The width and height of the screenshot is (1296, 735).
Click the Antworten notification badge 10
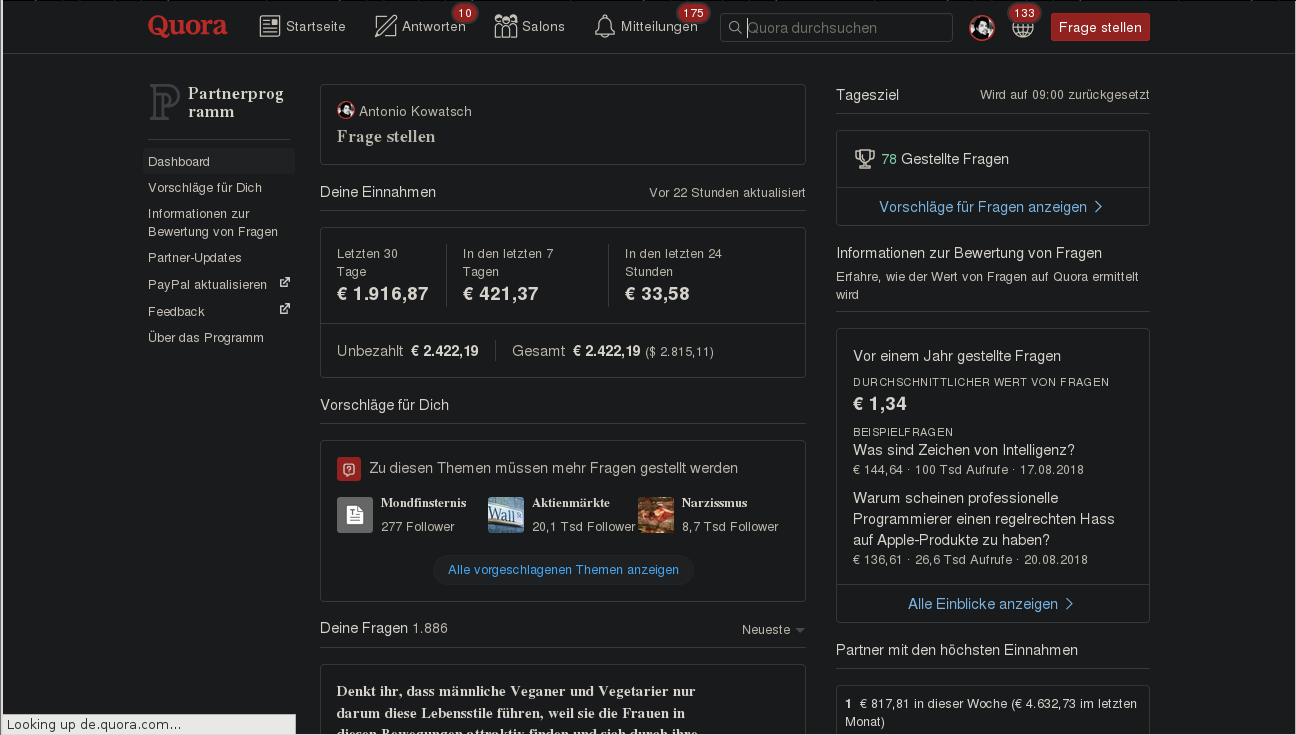[464, 13]
